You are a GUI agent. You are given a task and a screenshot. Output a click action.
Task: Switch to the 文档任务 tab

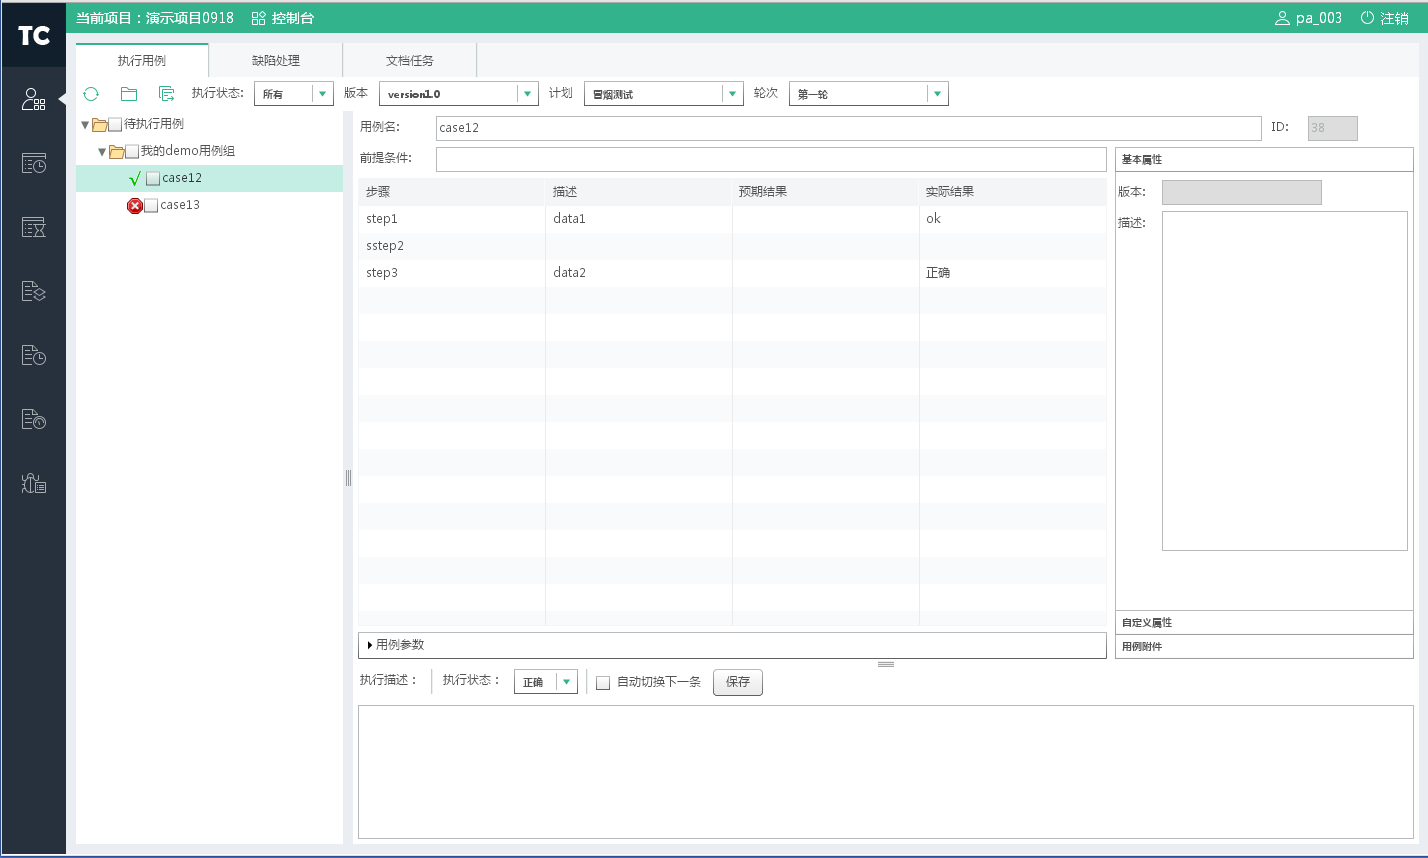click(x=410, y=61)
